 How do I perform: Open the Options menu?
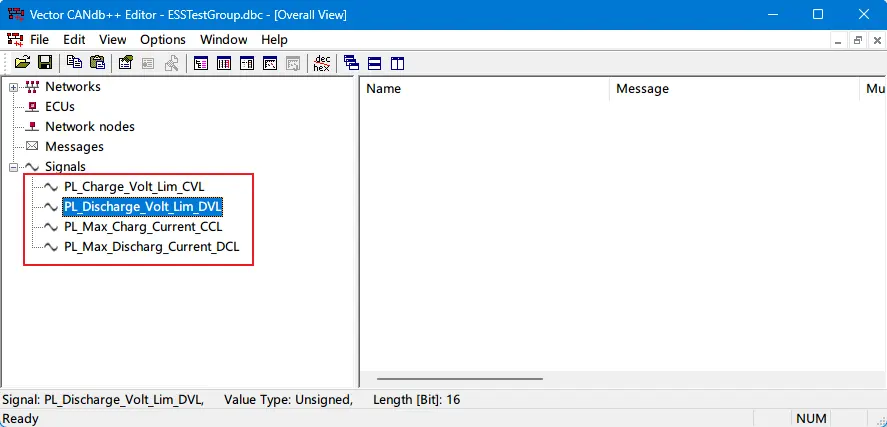[x=162, y=39]
